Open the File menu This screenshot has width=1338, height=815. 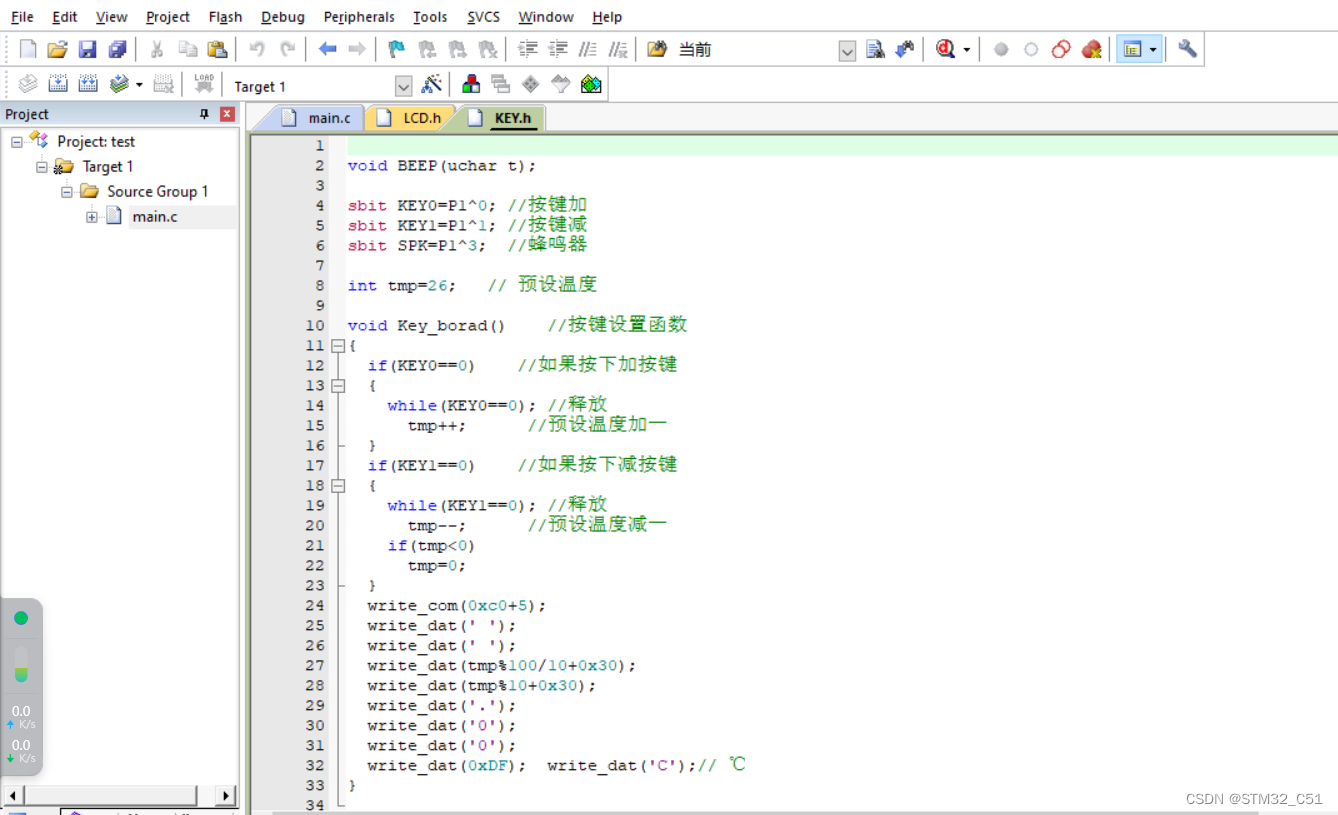pos(22,17)
